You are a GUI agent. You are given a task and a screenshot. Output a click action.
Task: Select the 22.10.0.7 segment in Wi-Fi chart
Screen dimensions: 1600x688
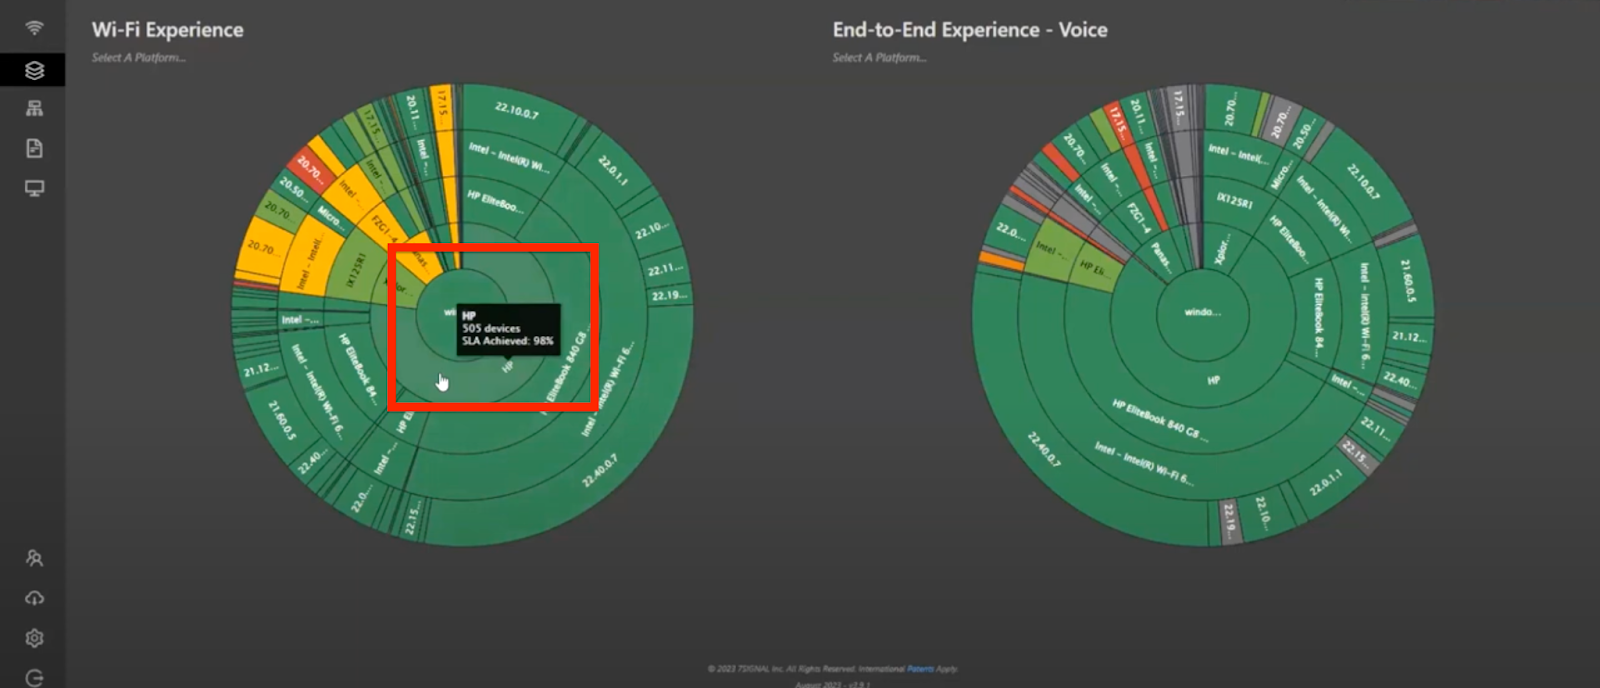517,111
